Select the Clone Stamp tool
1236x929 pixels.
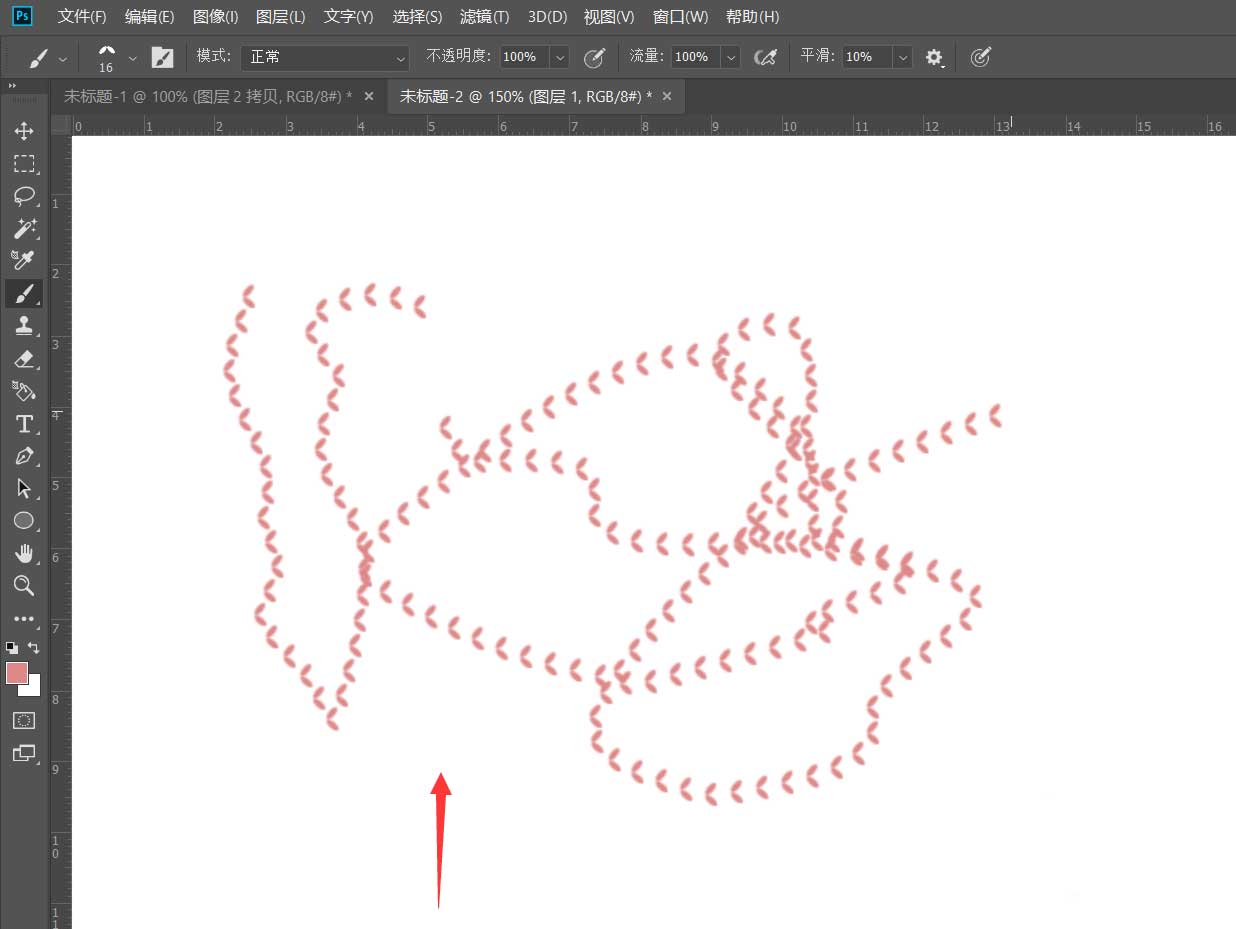click(24, 326)
